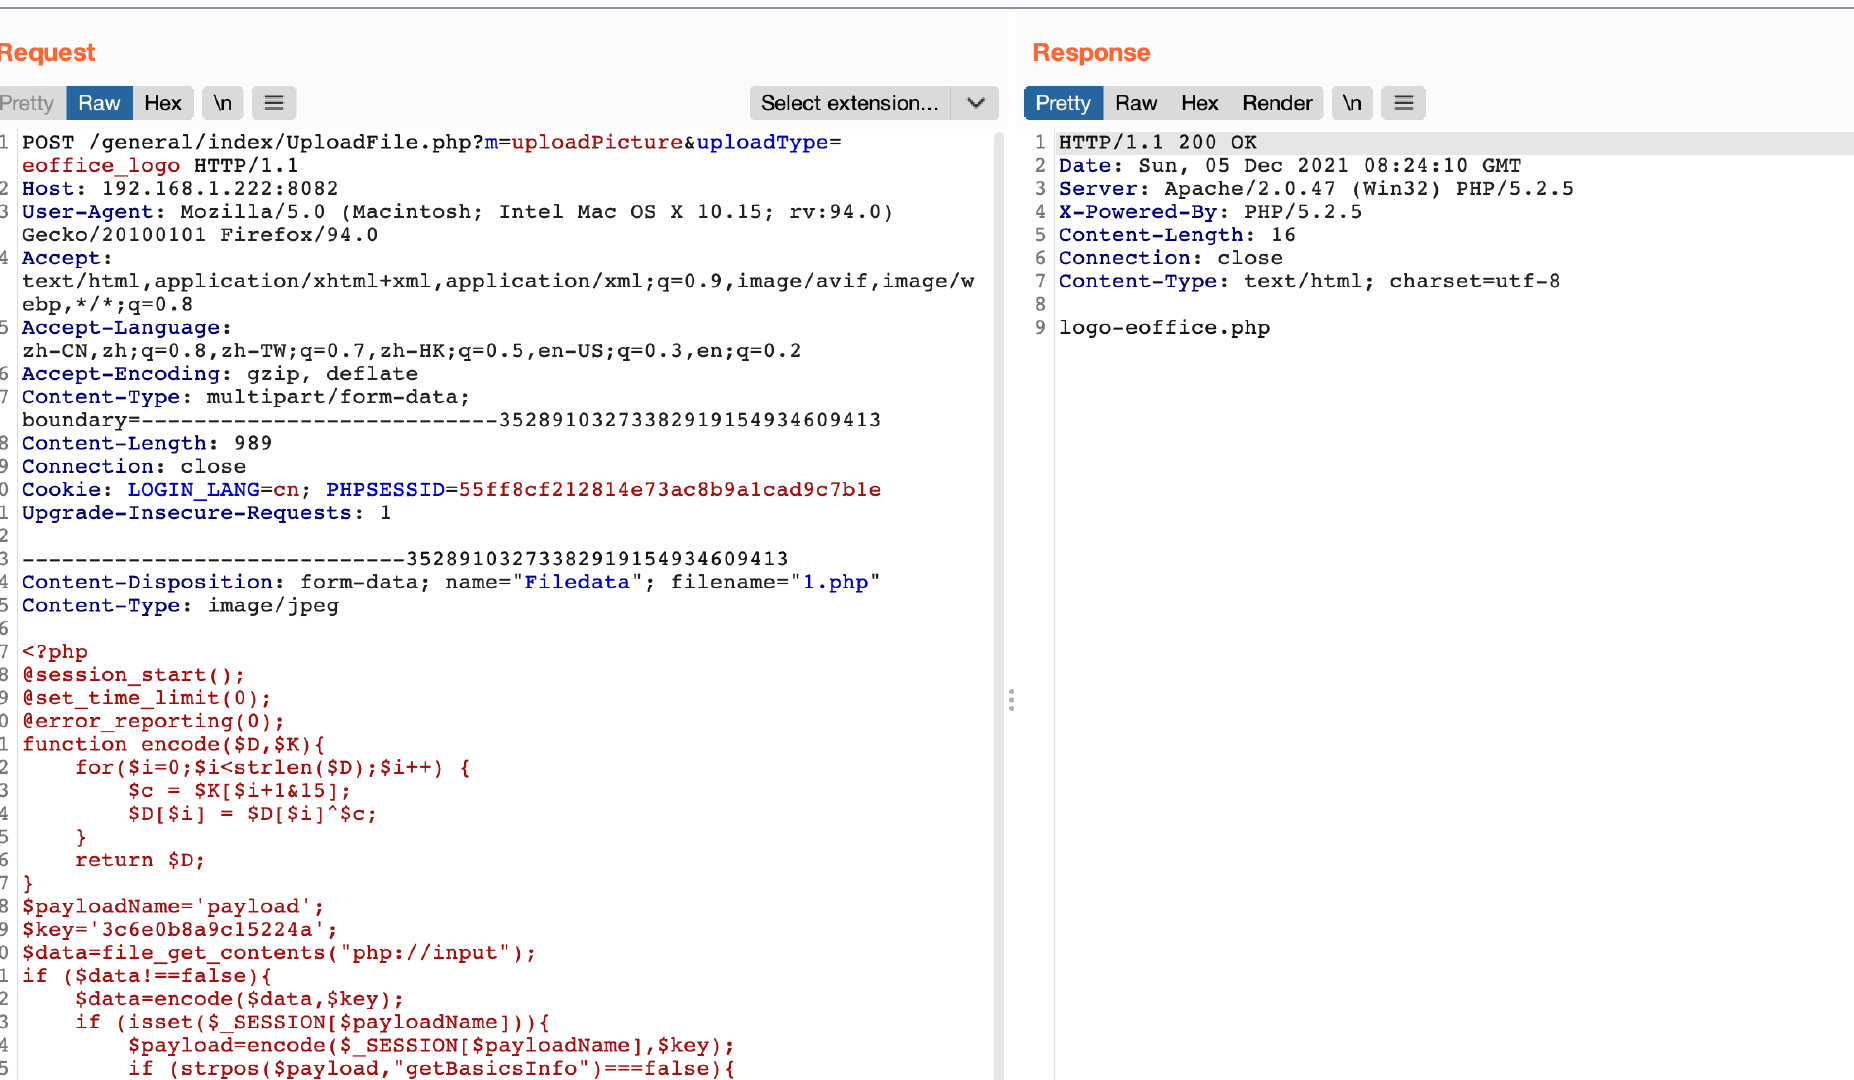The width and height of the screenshot is (1854, 1080).
Task: Click the Upgrade-Insecure-Requests header line
Action: click(206, 513)
